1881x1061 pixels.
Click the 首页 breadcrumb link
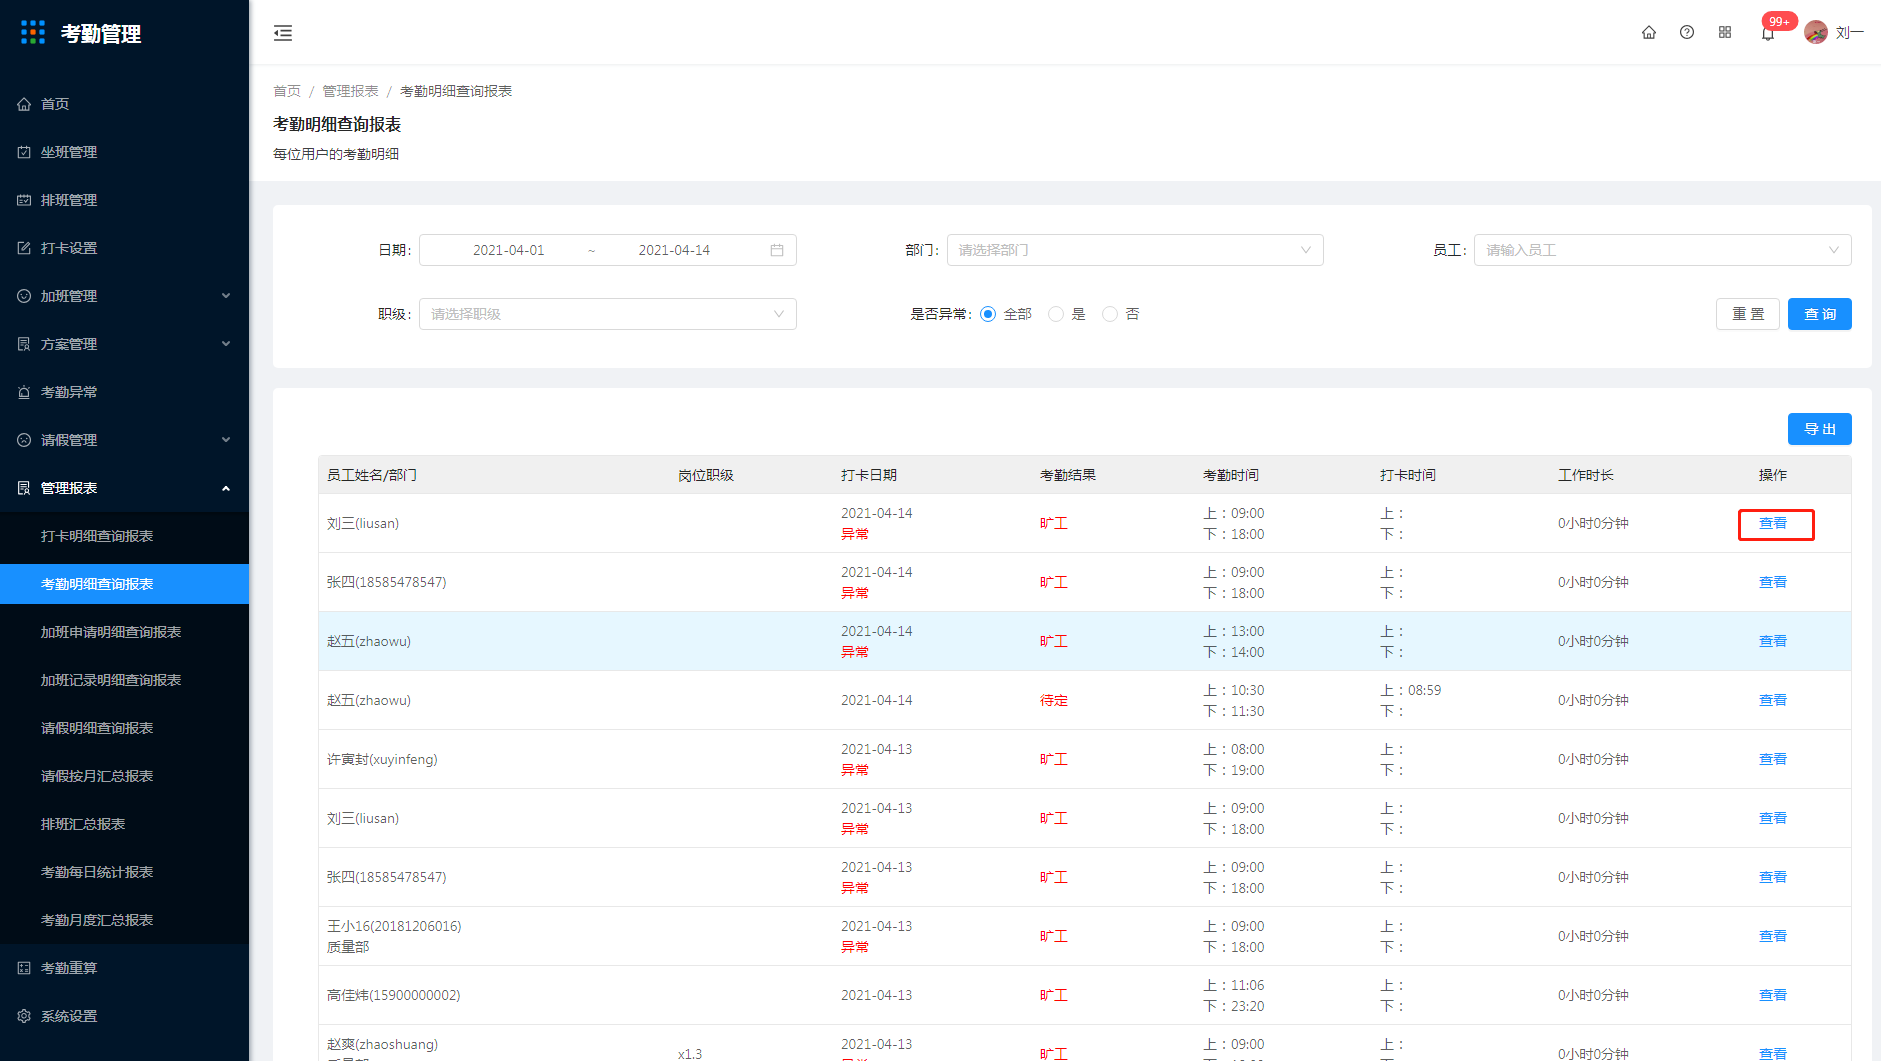tap(287, 91)
